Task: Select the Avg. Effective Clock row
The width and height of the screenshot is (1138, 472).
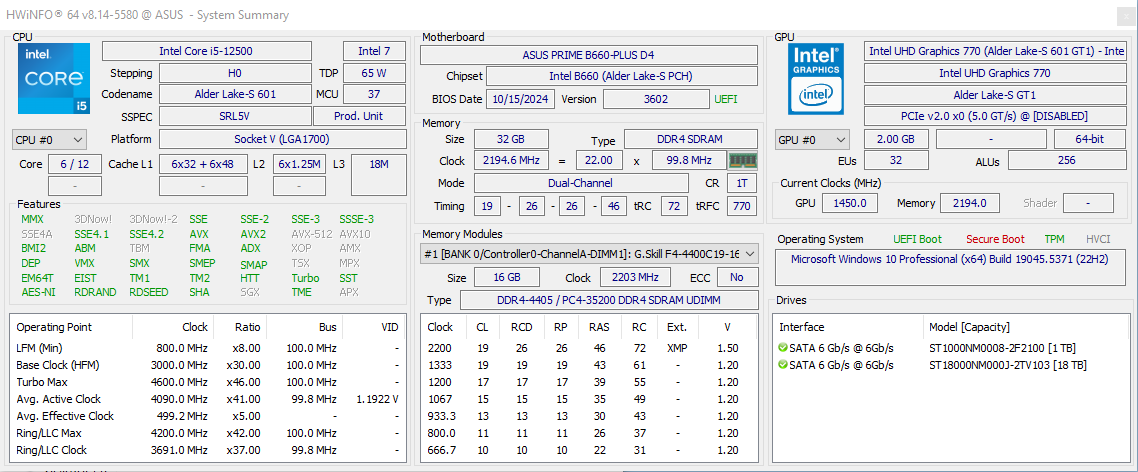Action: [208, 416]
